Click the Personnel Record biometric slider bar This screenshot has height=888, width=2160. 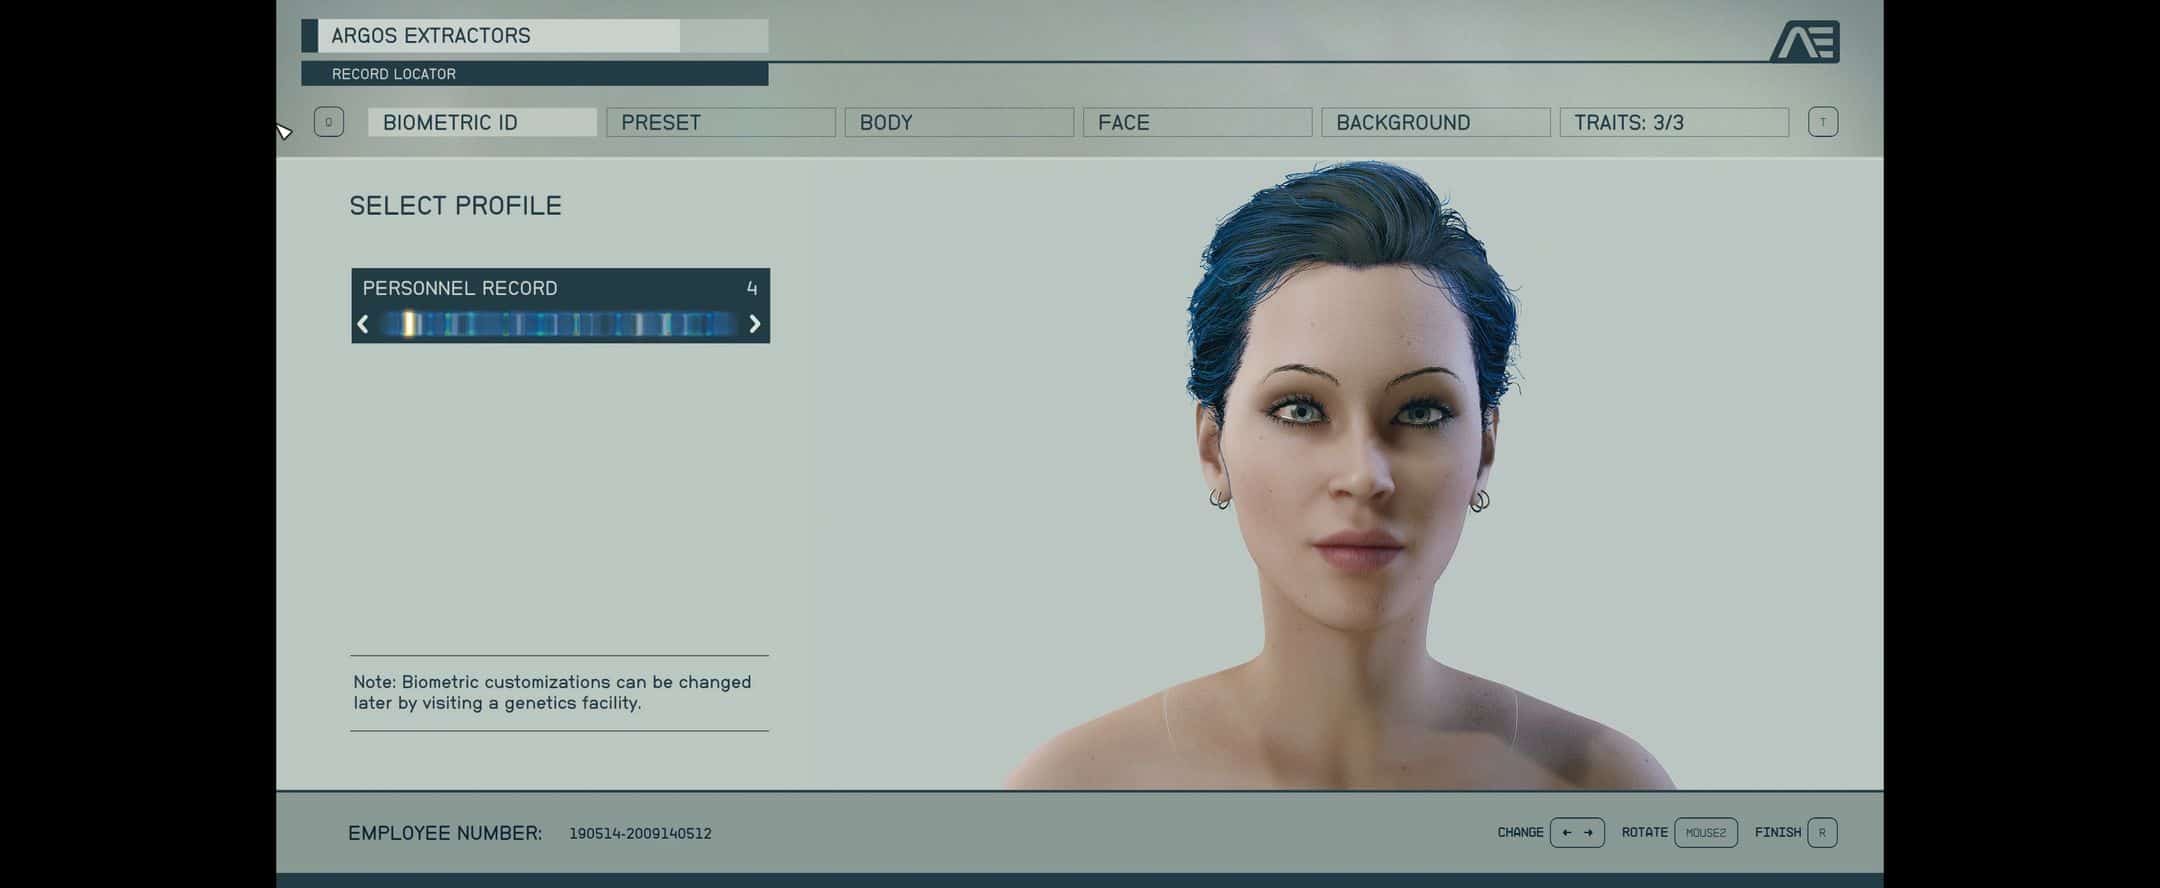[559, 324]
